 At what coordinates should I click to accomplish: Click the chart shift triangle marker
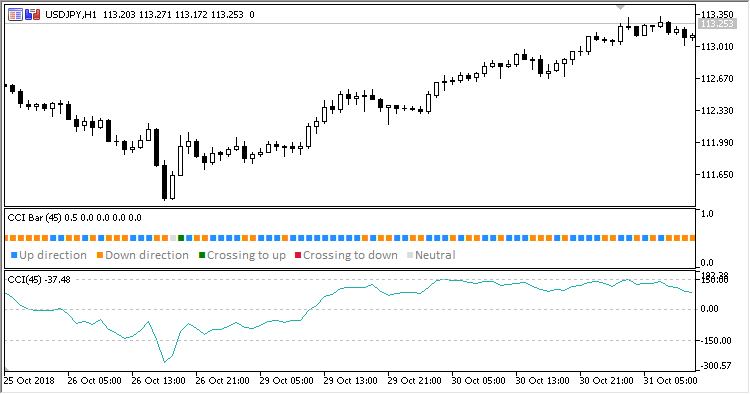coord(620,7)
